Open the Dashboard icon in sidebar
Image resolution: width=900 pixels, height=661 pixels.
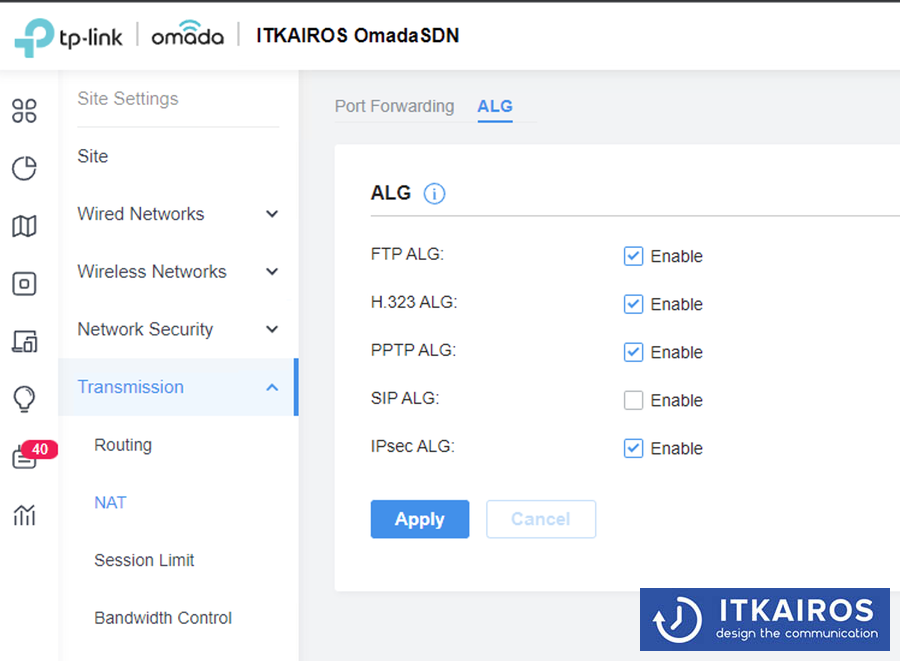tap(24, 111)
